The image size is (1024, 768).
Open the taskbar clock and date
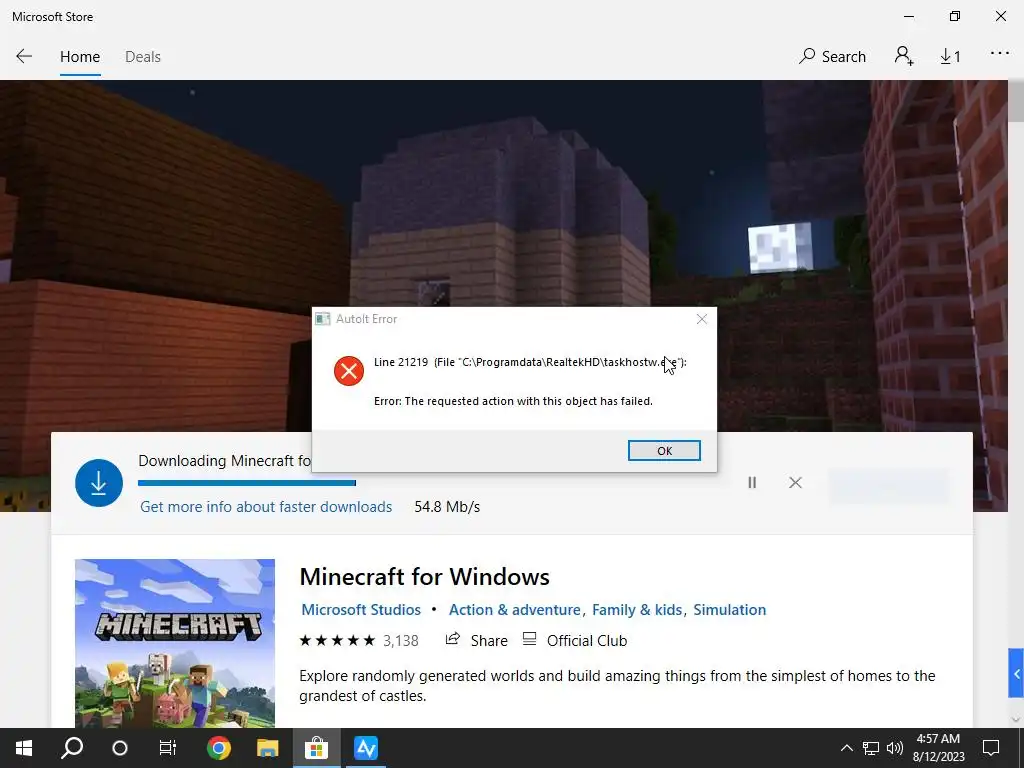[938, 748]
